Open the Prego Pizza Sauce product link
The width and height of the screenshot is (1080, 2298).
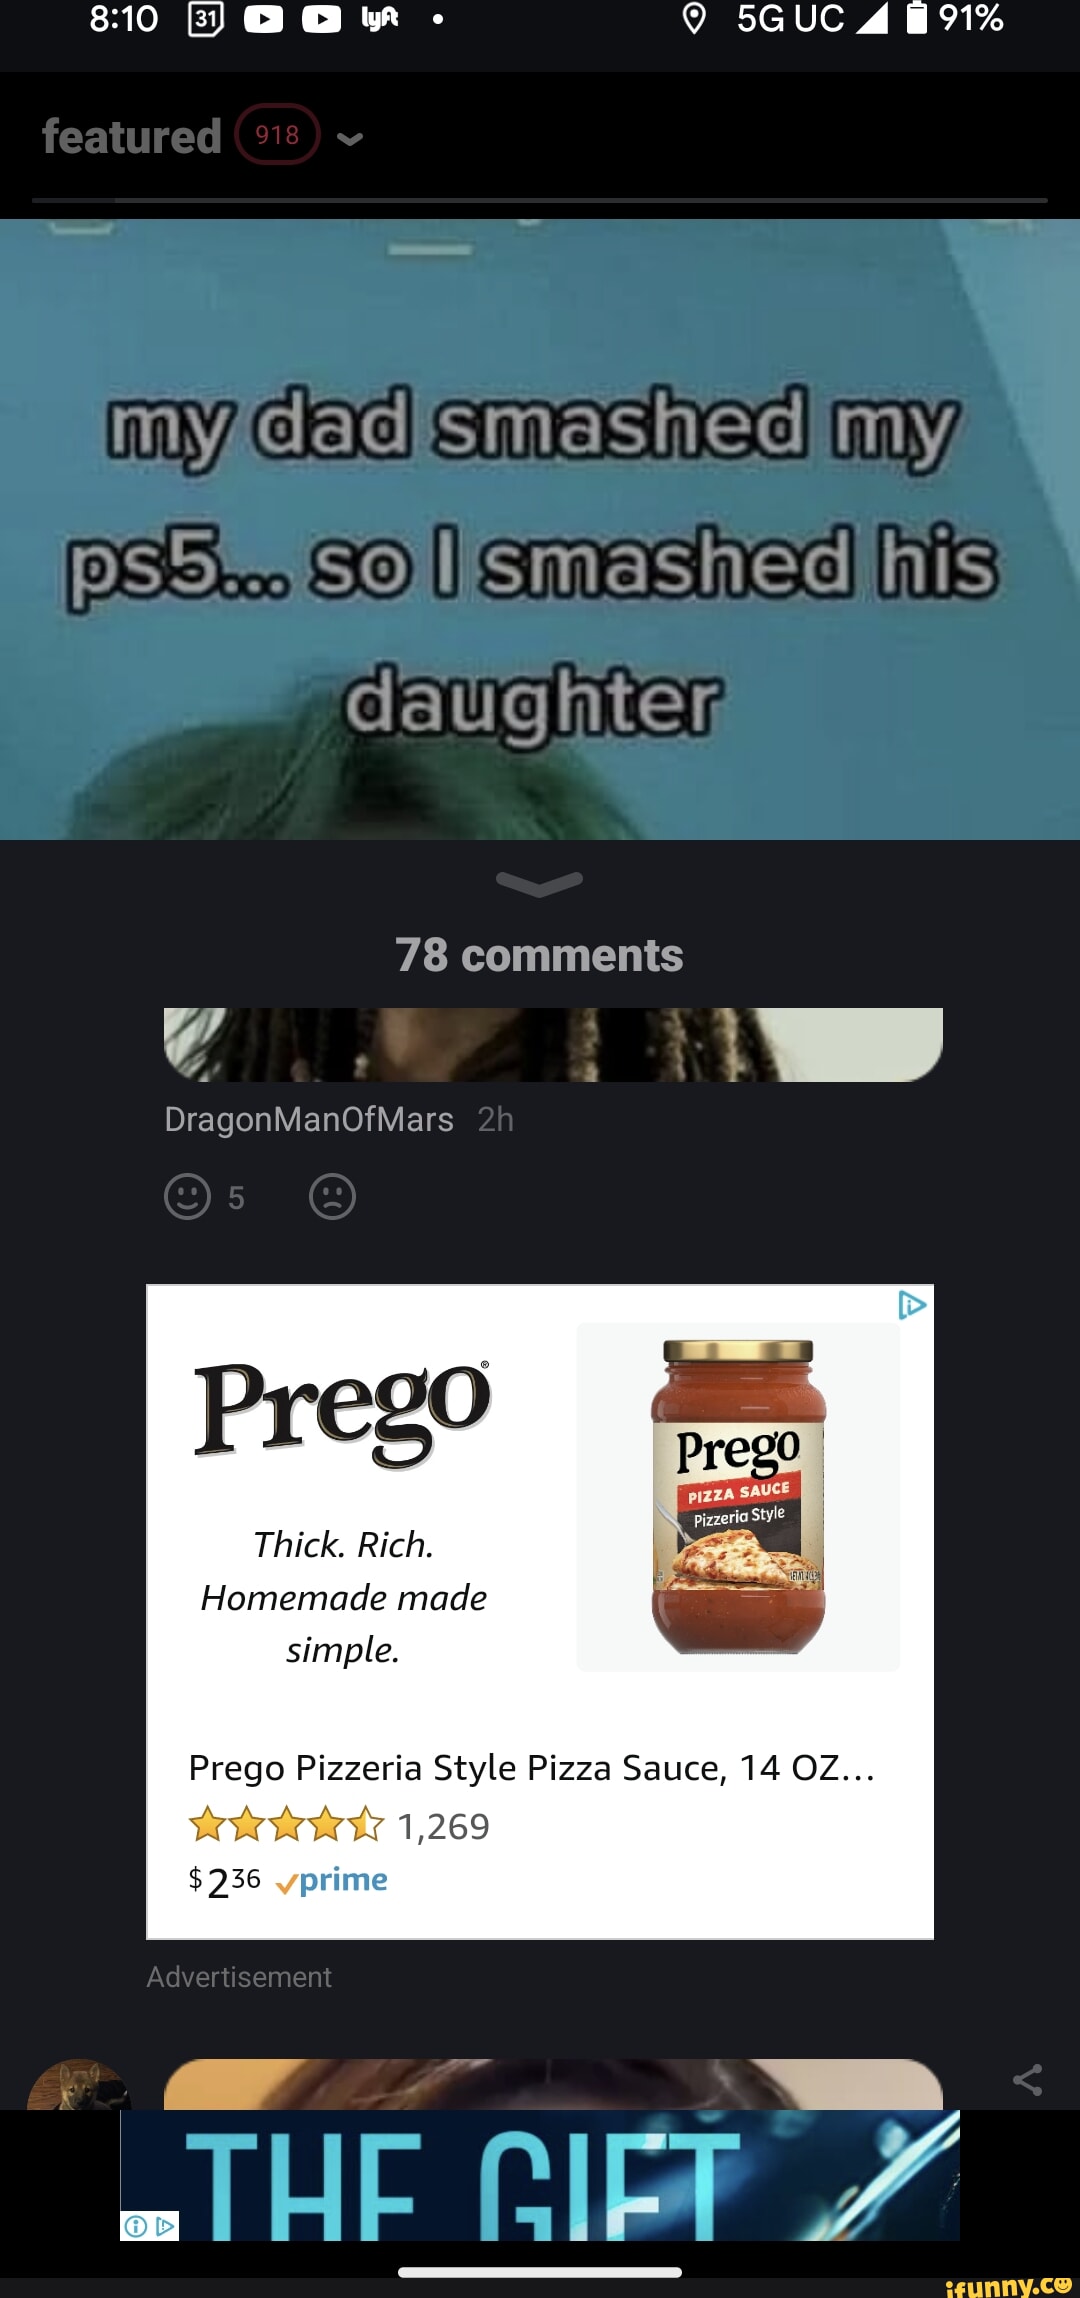[532, 1768]
